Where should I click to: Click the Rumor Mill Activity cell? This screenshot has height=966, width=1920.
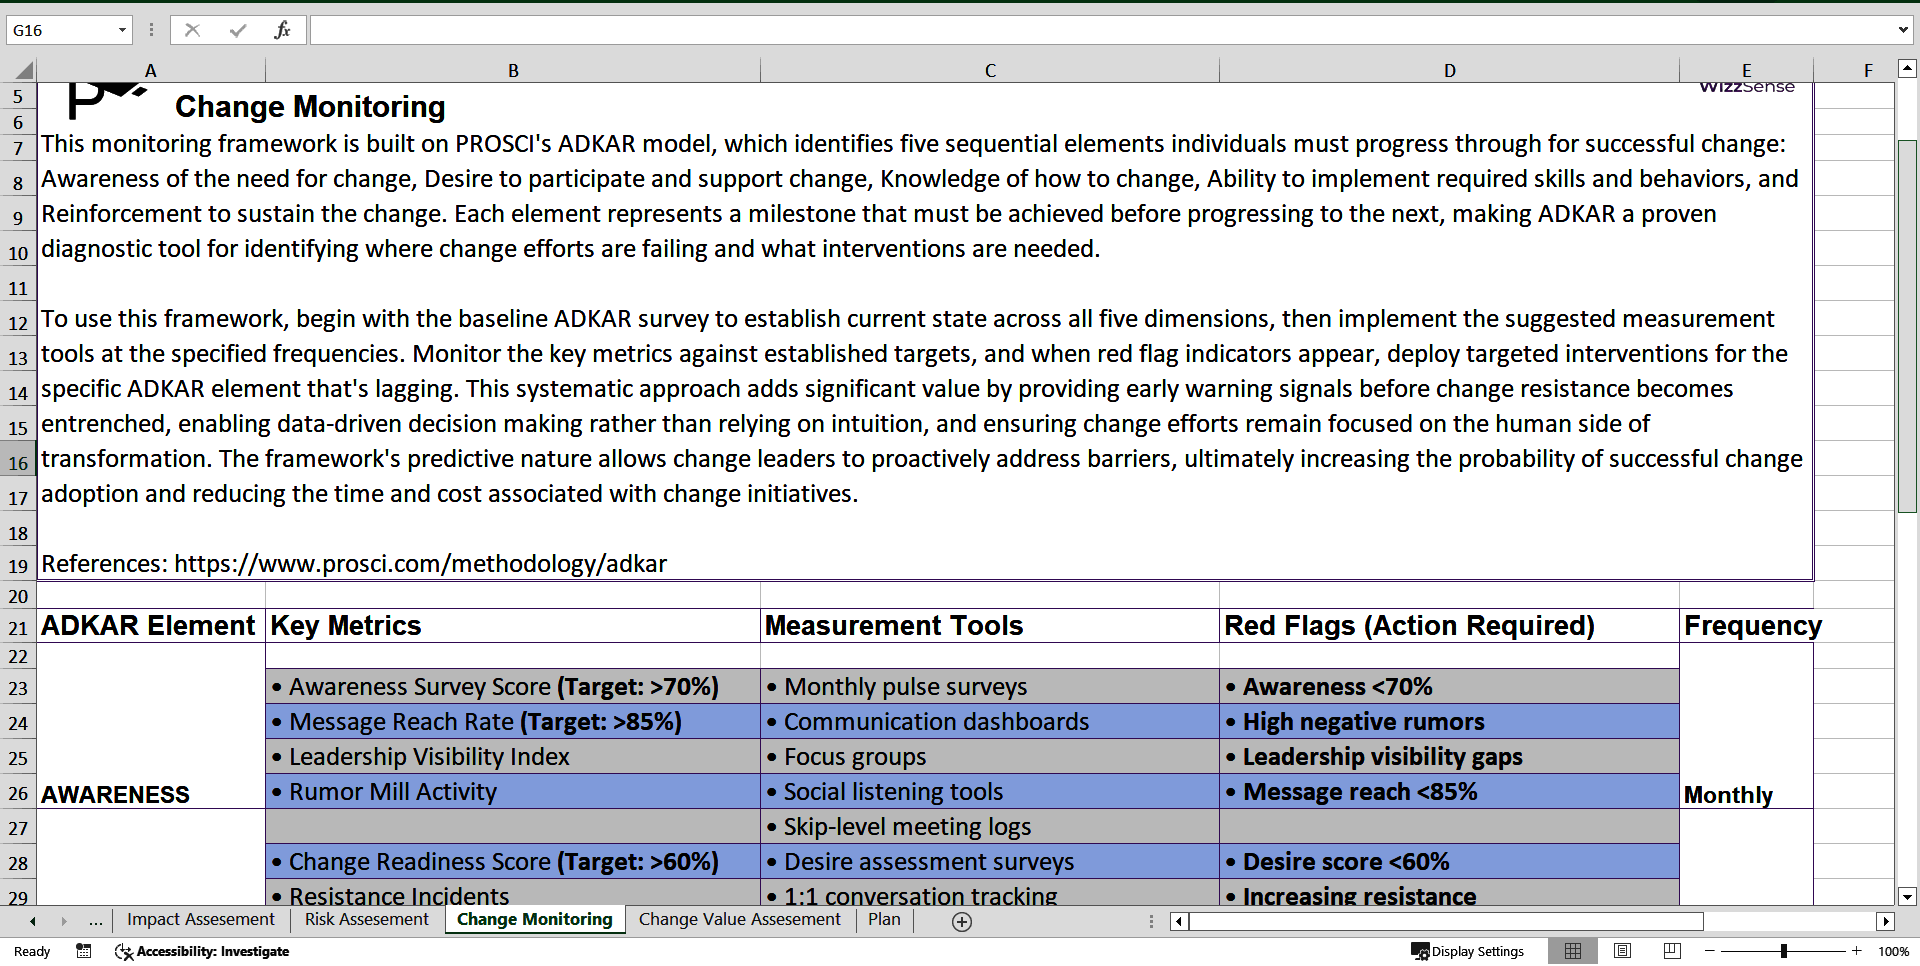click(513, 792)
